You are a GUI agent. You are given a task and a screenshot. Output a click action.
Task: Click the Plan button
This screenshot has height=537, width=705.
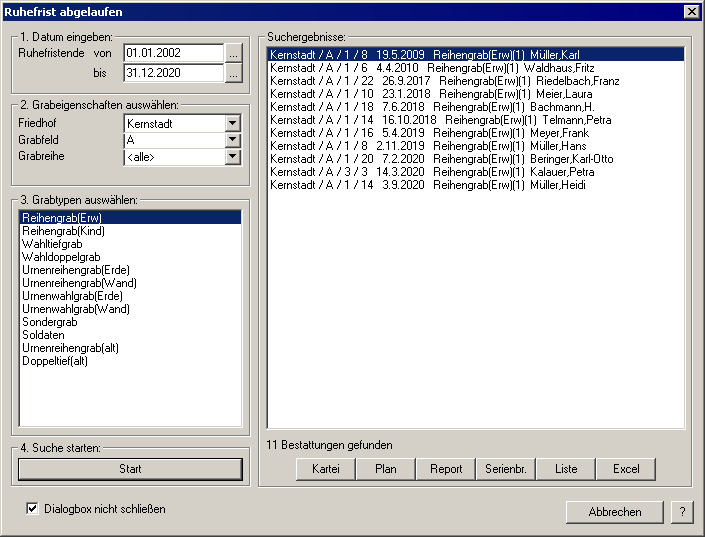tap(386, 469)
